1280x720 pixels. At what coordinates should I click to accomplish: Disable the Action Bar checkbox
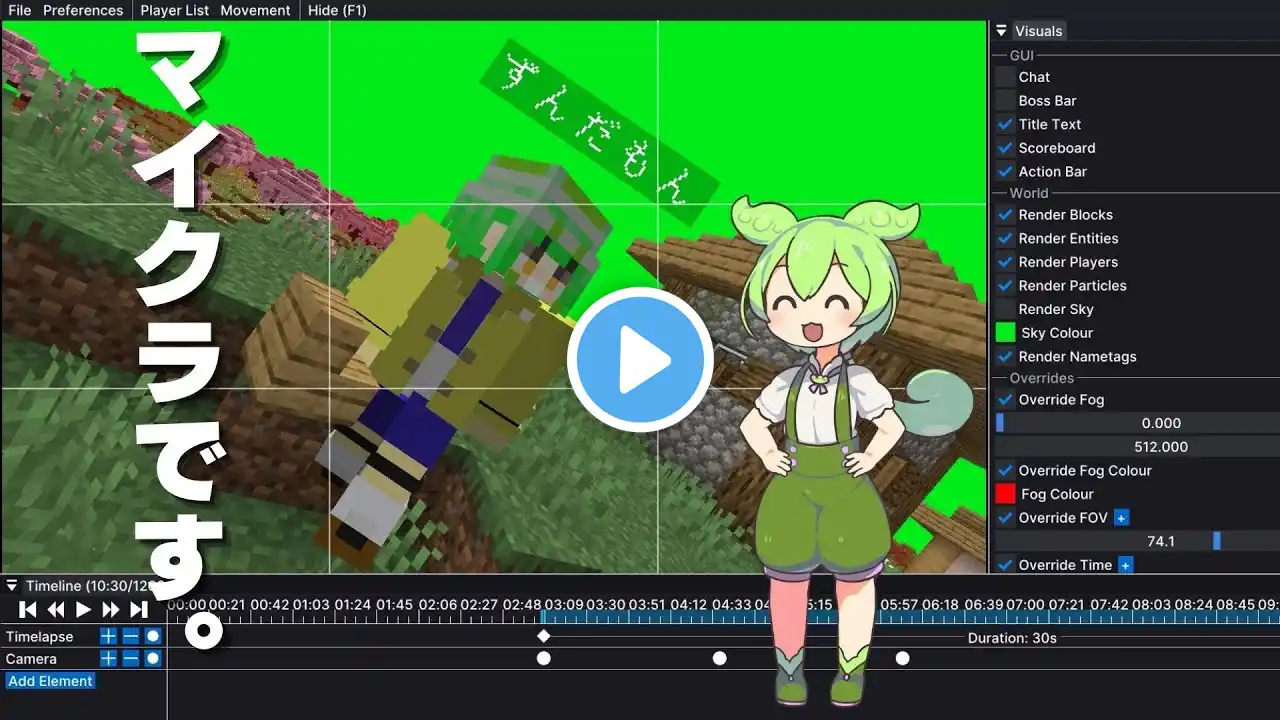coord(1006,171)
